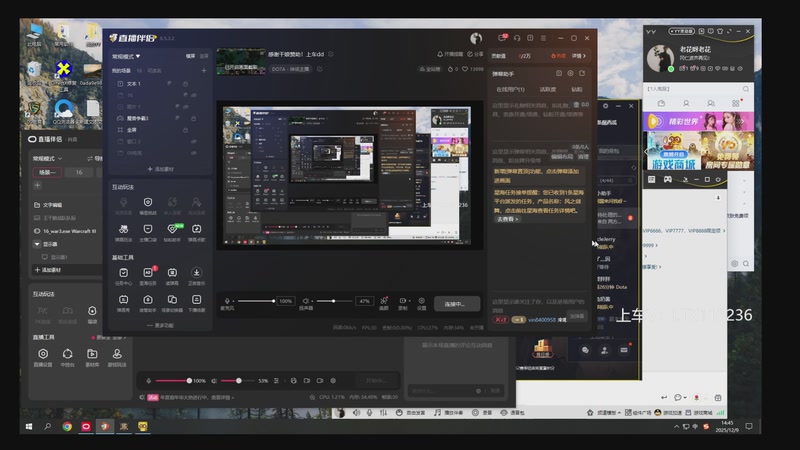Mute the 扬声器 speaker icon in front window
The image size is (800, 450).
(305, 301)
